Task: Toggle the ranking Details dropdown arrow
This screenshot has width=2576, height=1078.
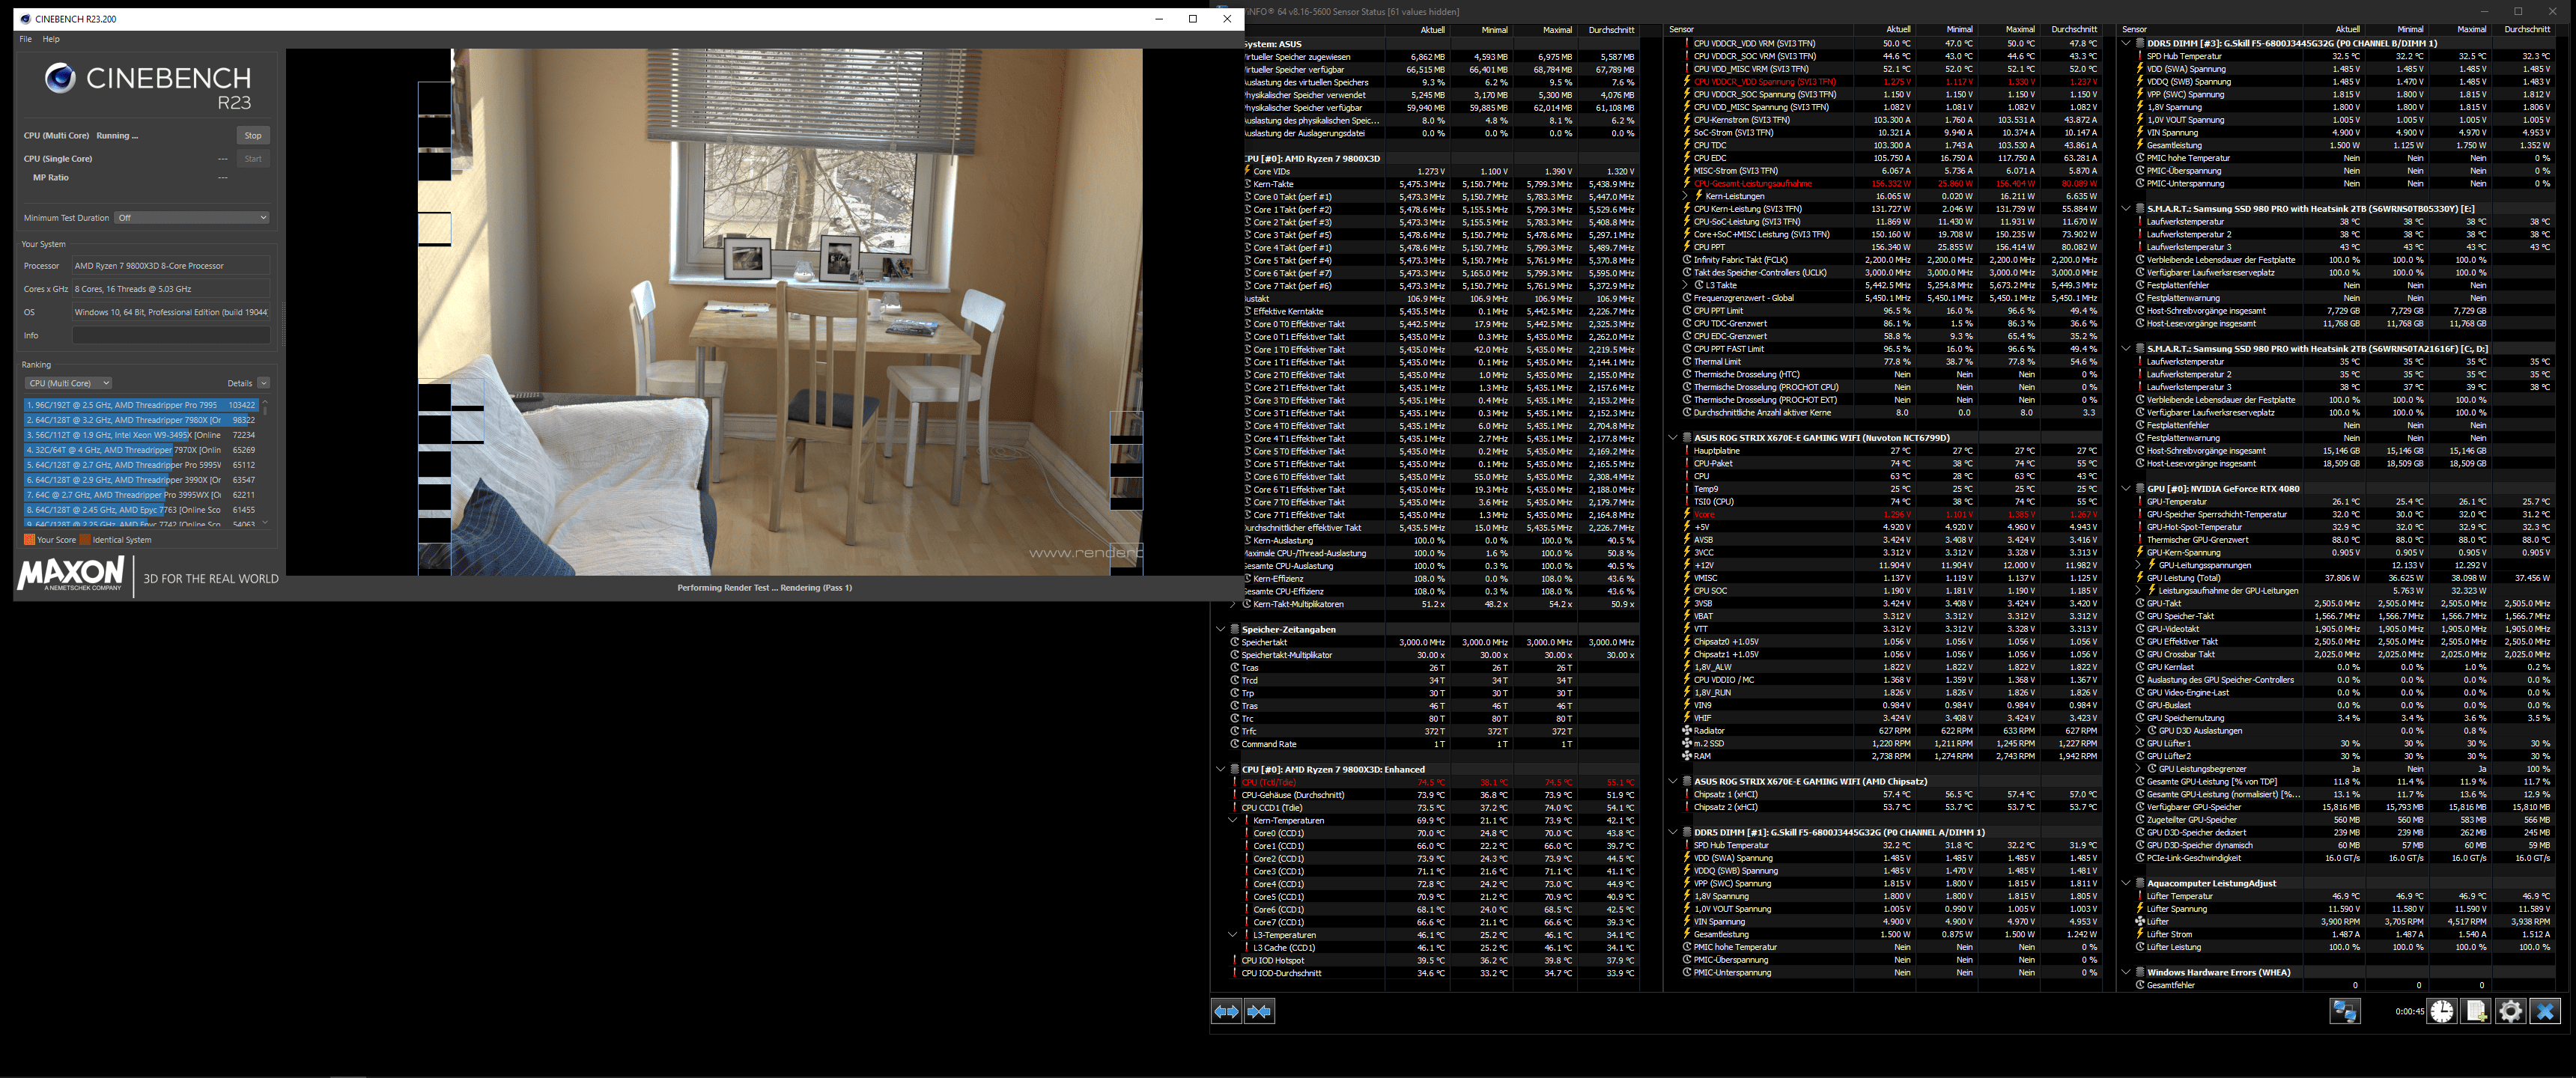Action: pos(263,383)
